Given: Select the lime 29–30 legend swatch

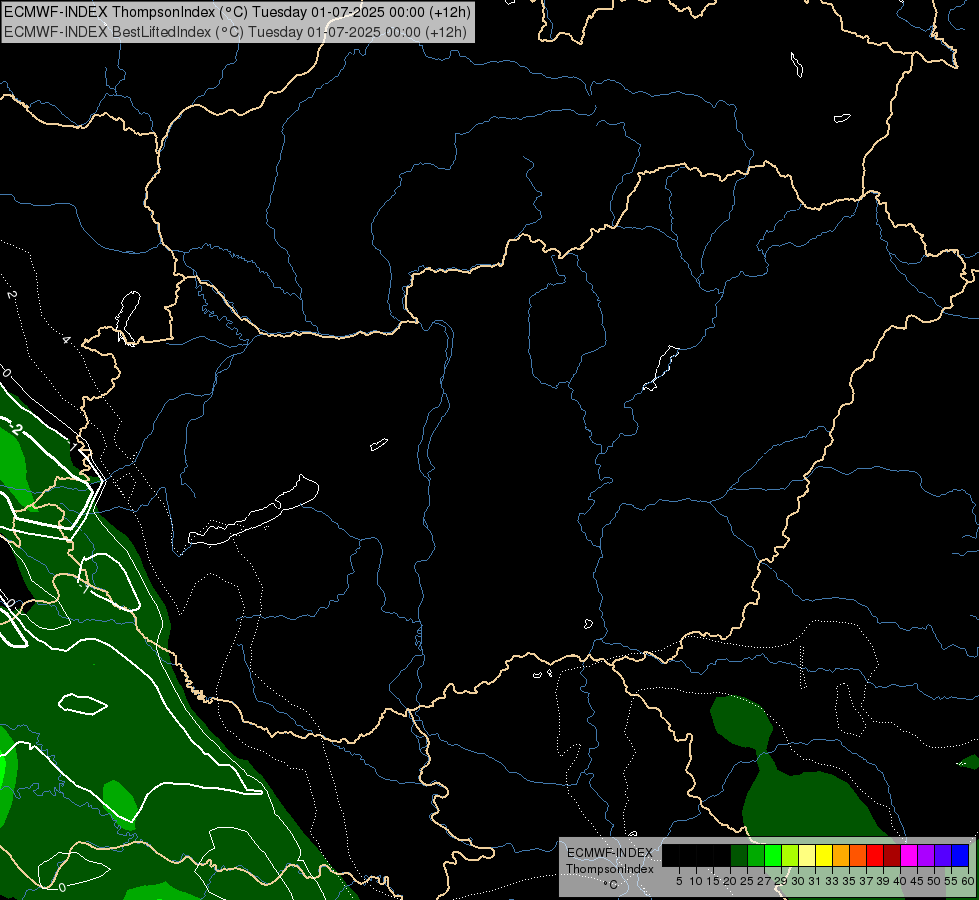Looking at the screenshot, I should [x=790, y=856].
